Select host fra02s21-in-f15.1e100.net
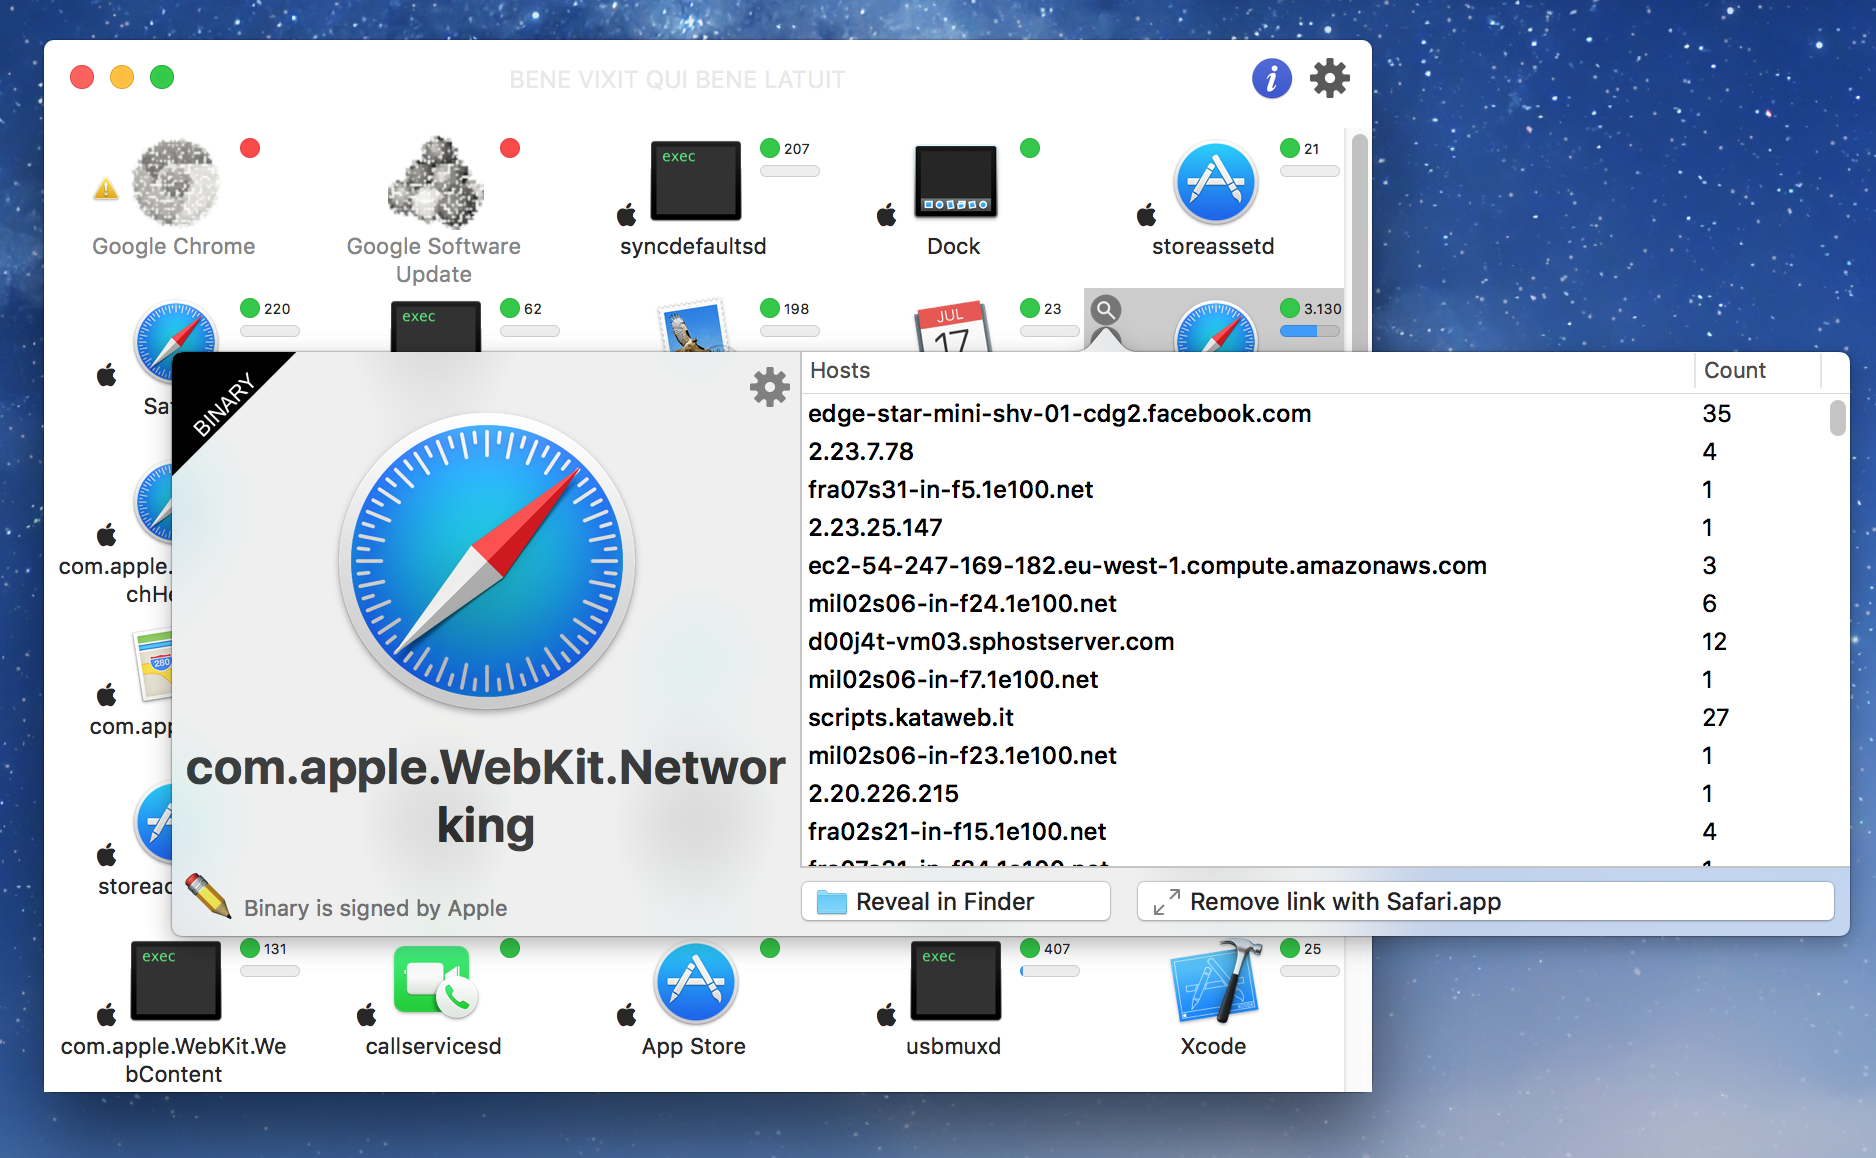 click(1316, 832)
